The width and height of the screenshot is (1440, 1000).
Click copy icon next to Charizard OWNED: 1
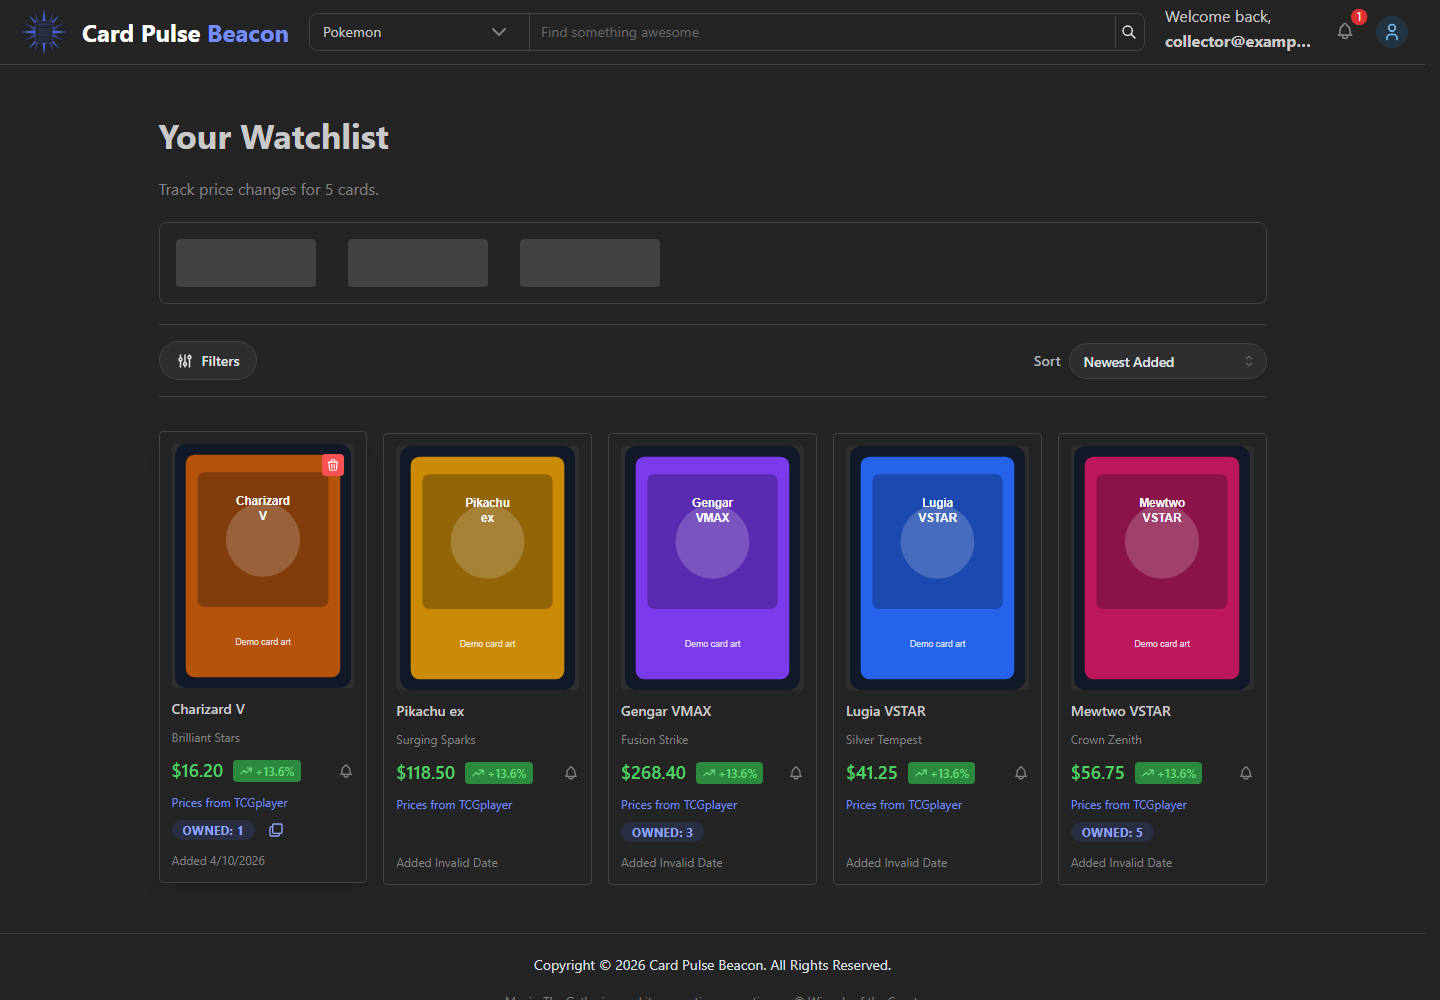pos(276,830)
